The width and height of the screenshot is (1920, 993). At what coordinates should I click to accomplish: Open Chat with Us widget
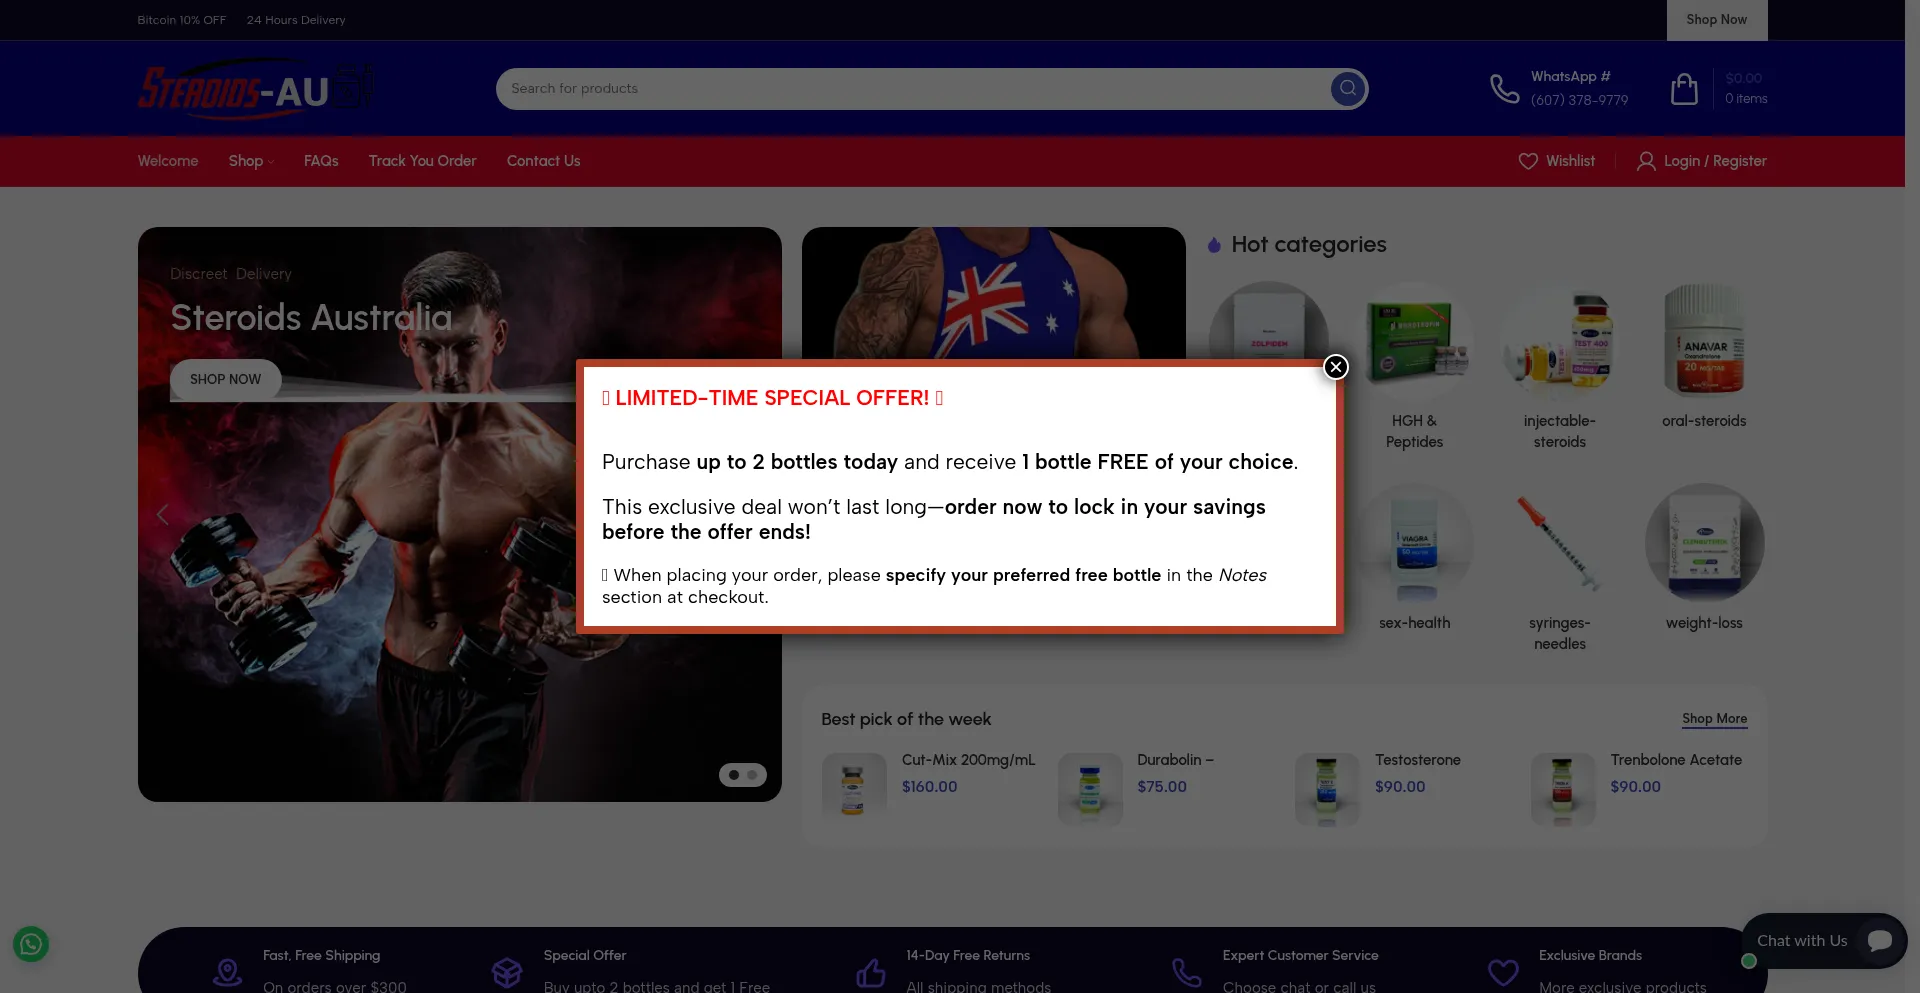[x=1824, y=941]
